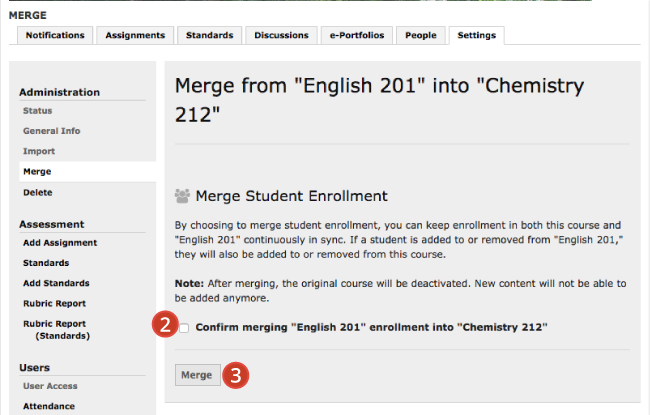Open the Attendance sidebar link

coord(49,406)
